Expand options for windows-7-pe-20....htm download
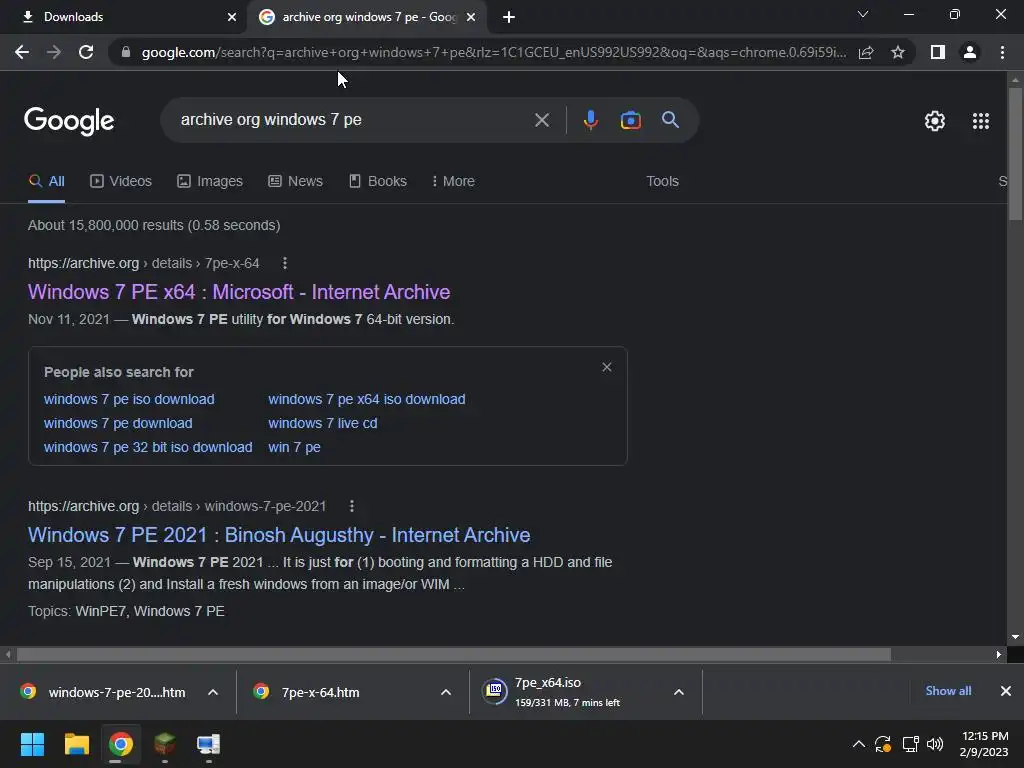This screenshot has height=768, width=1024. 213,692
